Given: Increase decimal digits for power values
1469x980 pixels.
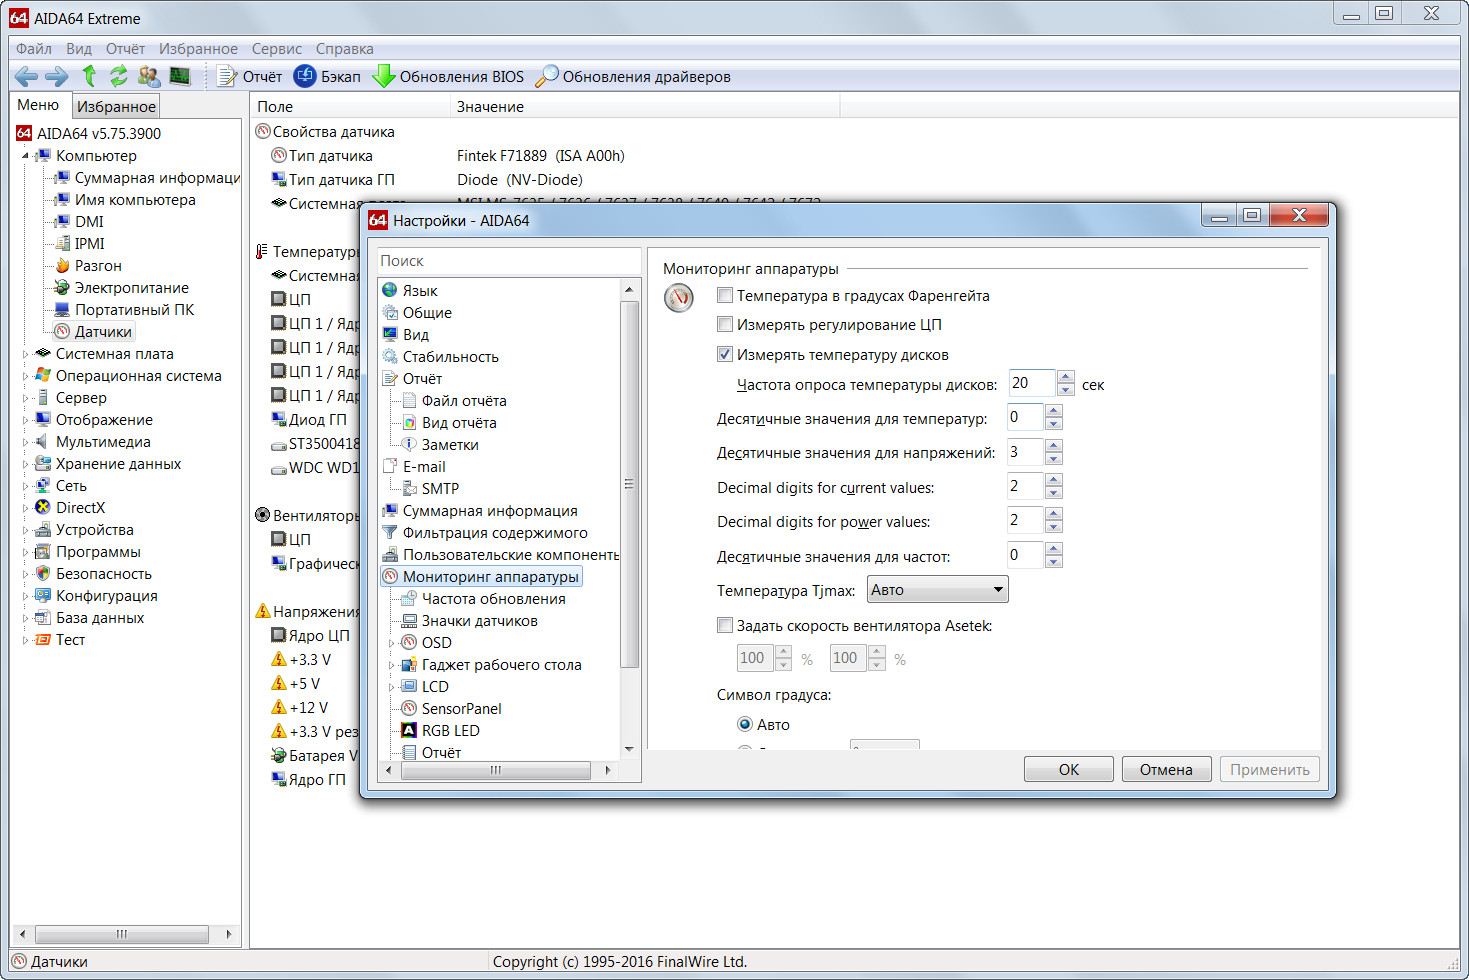Looking at the screenshot, I should pyautogui.click(x=1053, y=514).
